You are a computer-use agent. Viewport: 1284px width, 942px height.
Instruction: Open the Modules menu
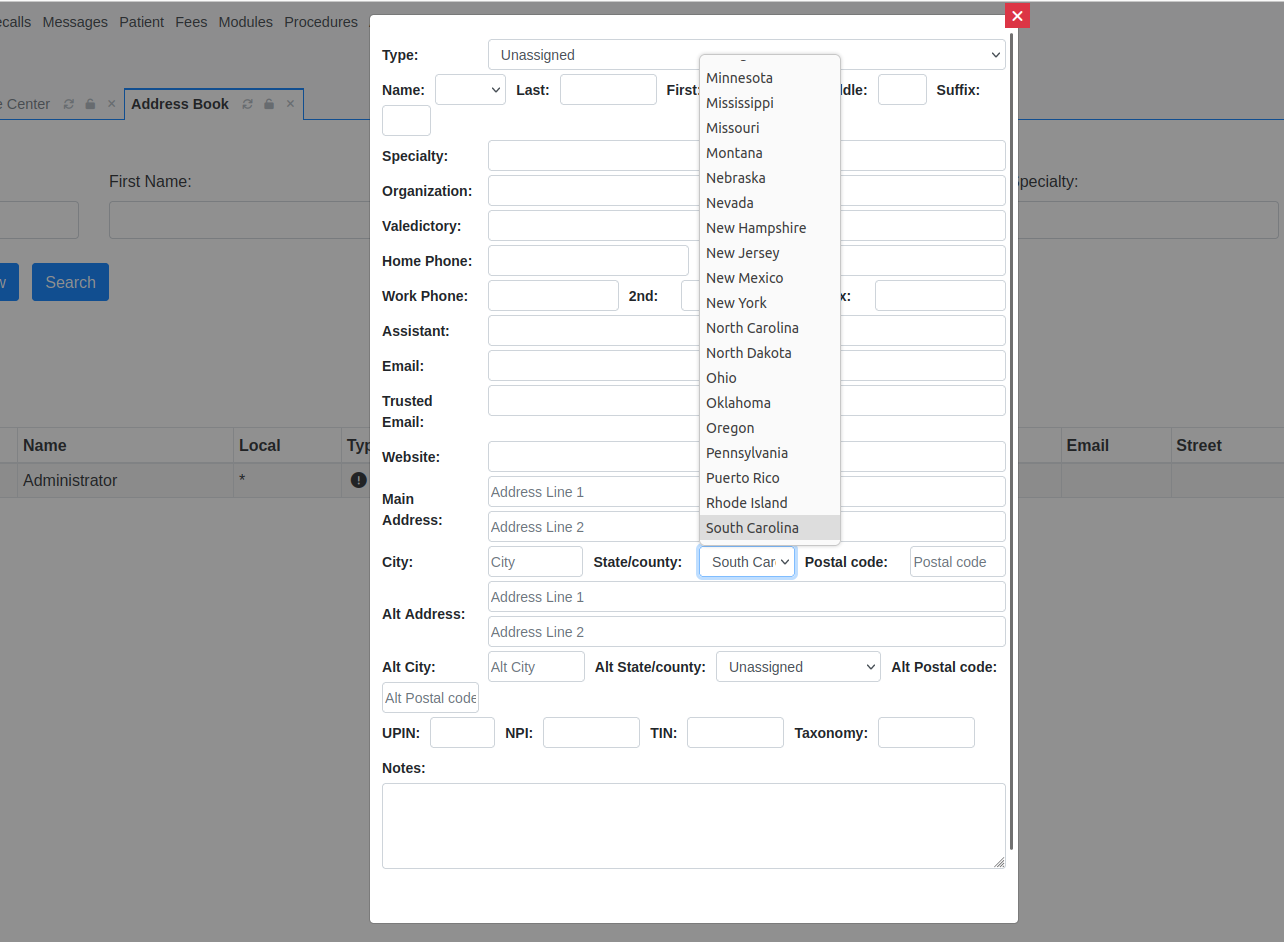click(245, 21)
